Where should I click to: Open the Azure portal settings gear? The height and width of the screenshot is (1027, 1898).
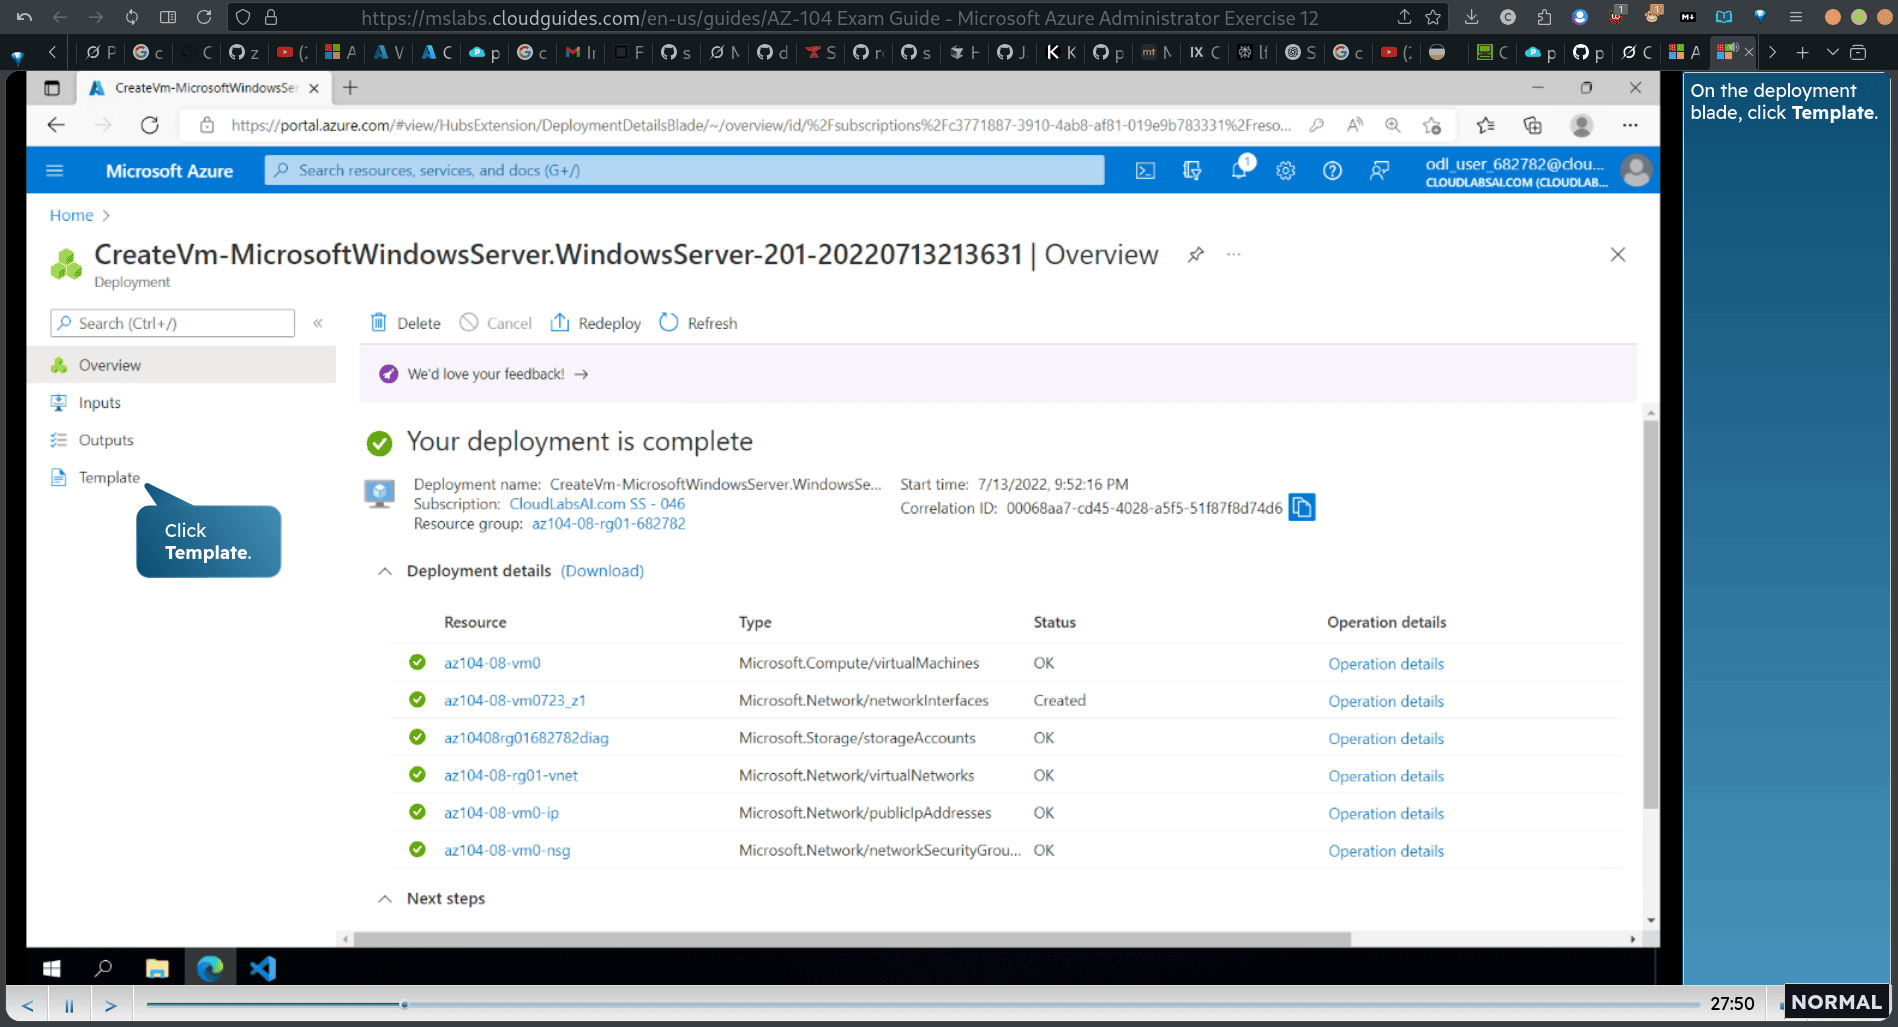point(1286,171)
